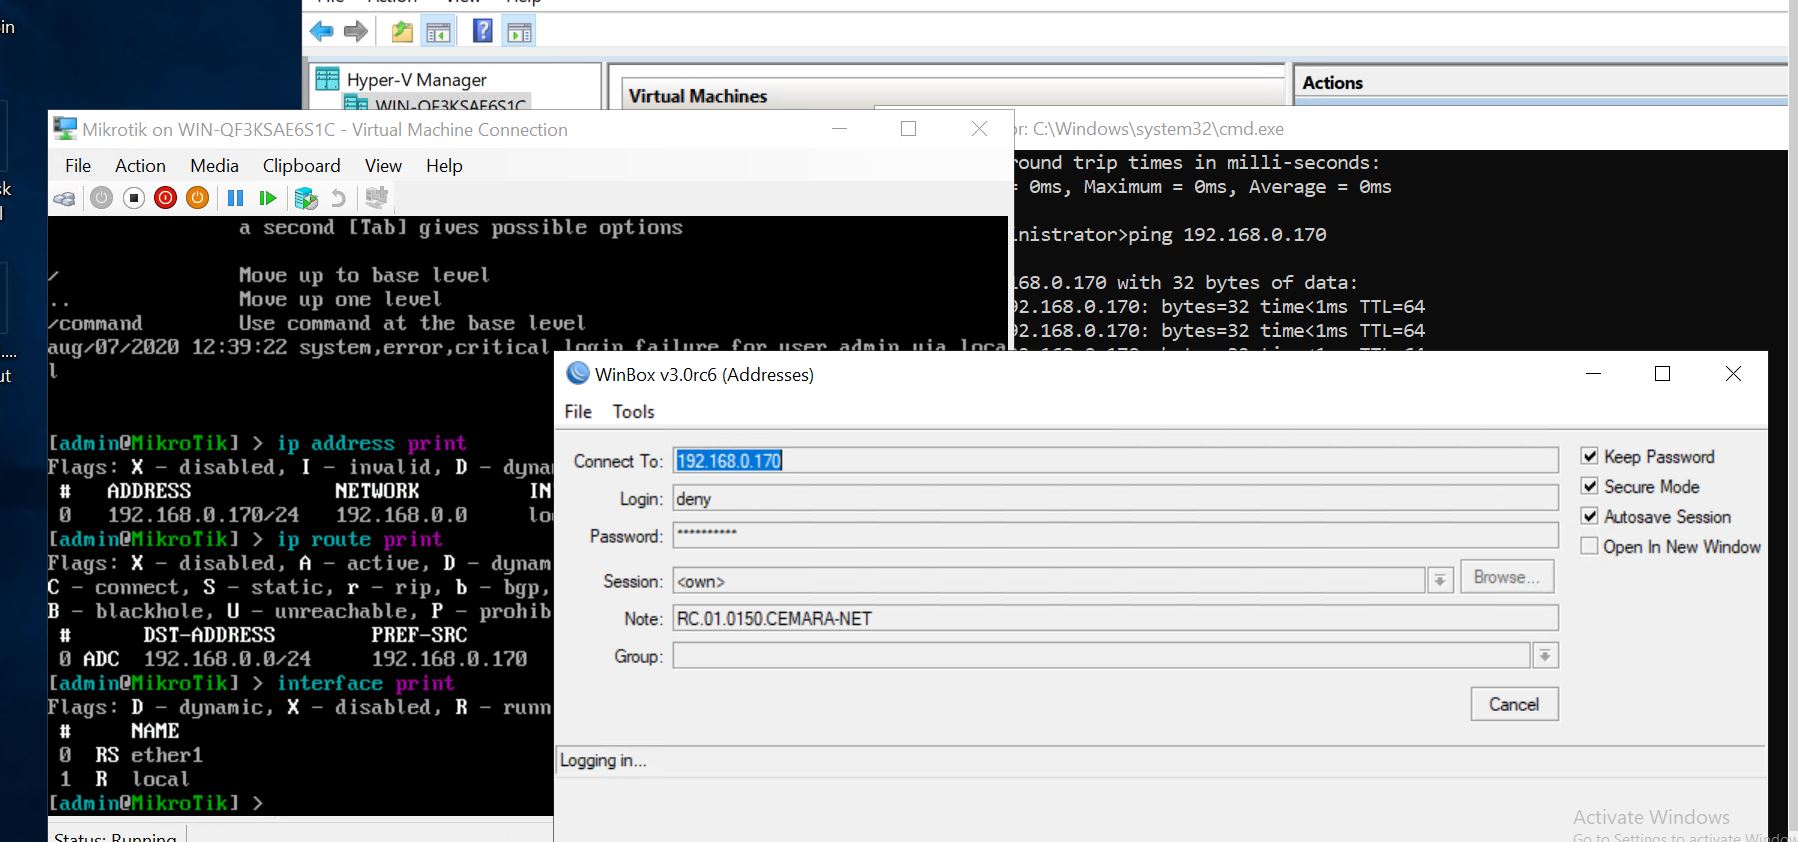Click the Session field showing <own>
Screen dimensions: 1798x842
[1049, 580]
